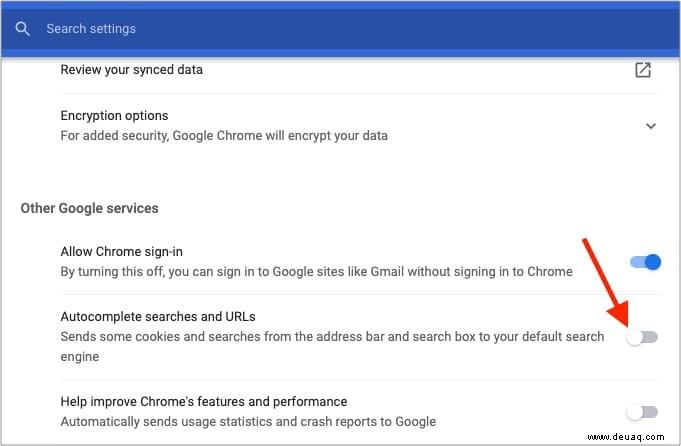Click the Encryption options title

pos(114,116)
